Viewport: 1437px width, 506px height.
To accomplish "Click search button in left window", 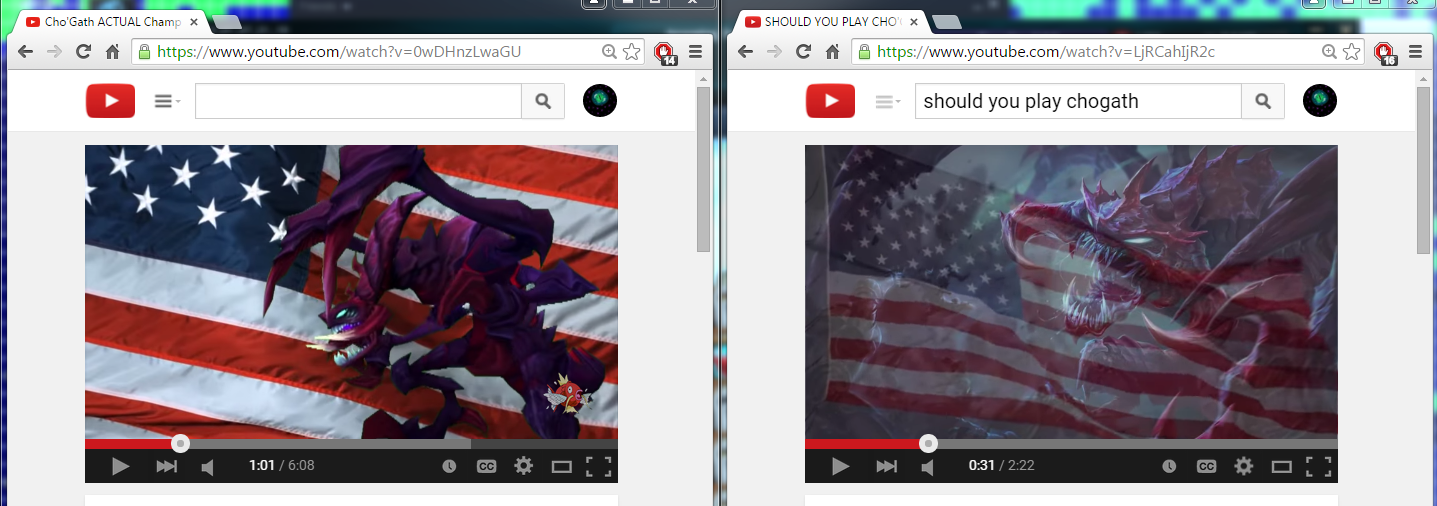I will point(543,101).
